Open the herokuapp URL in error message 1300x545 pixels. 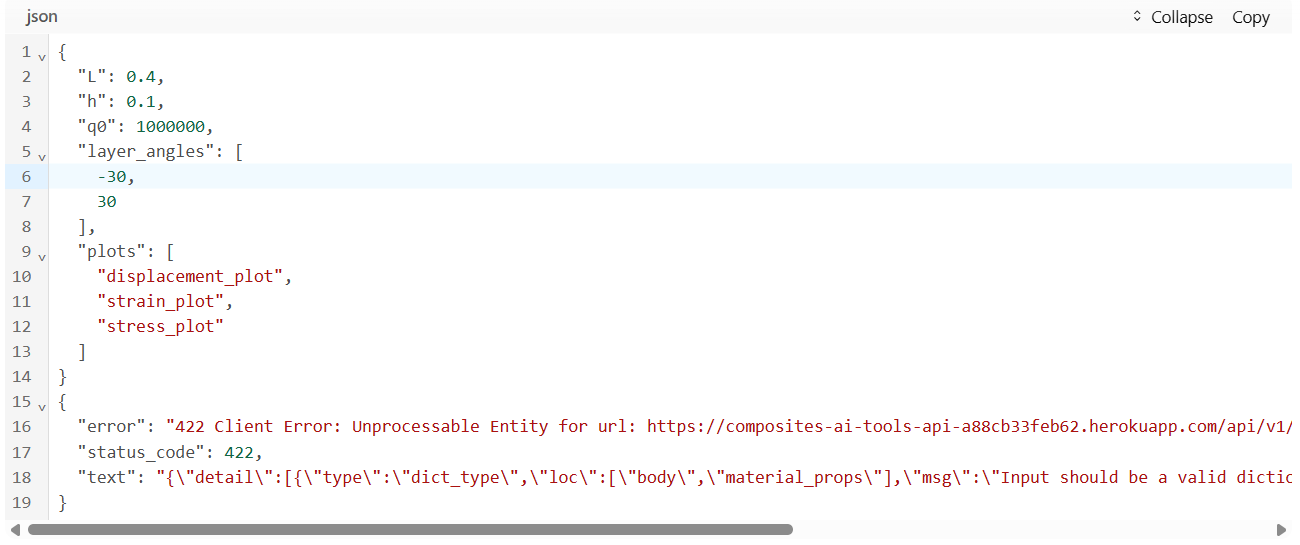click(960, 426)
